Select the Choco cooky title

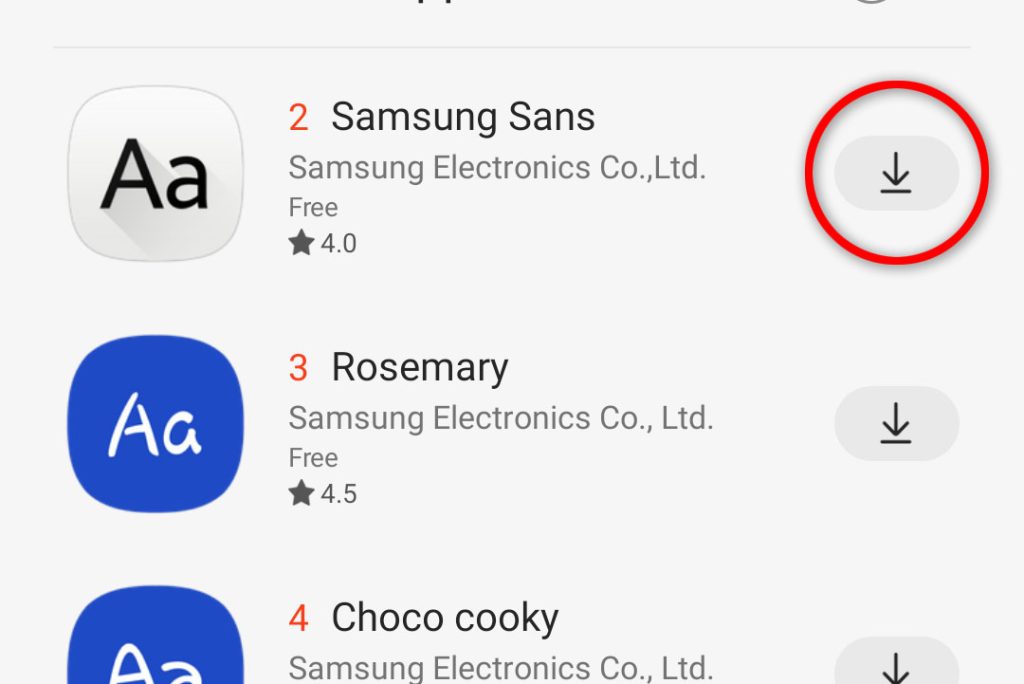click(x=445, y=618)
